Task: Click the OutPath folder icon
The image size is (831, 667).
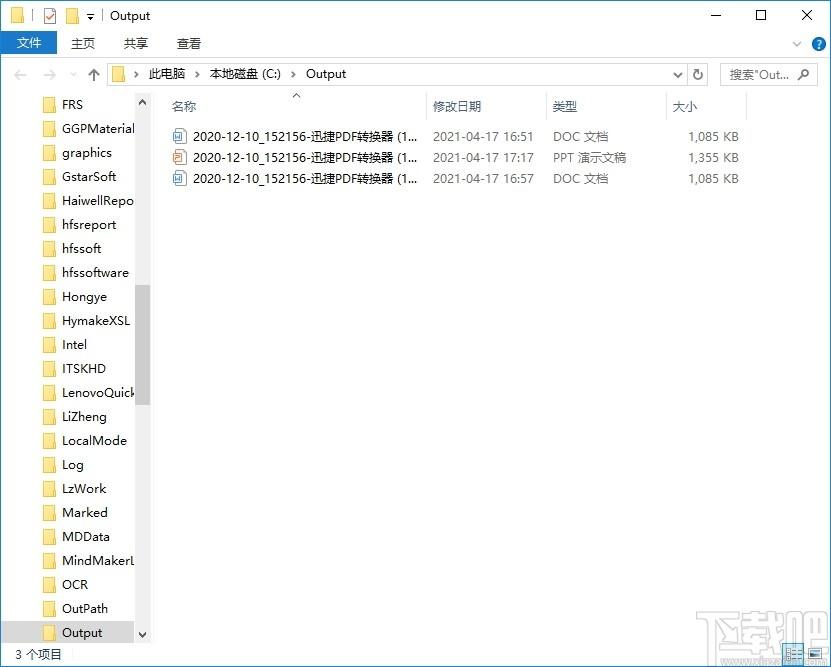Action: 49,609
